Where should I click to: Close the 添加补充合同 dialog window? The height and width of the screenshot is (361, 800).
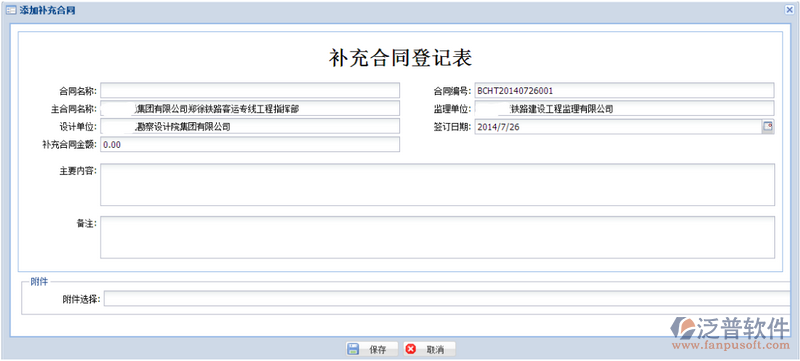789,10
